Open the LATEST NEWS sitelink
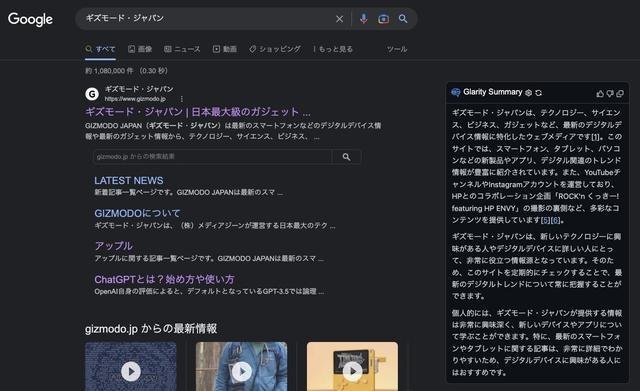 129,180
